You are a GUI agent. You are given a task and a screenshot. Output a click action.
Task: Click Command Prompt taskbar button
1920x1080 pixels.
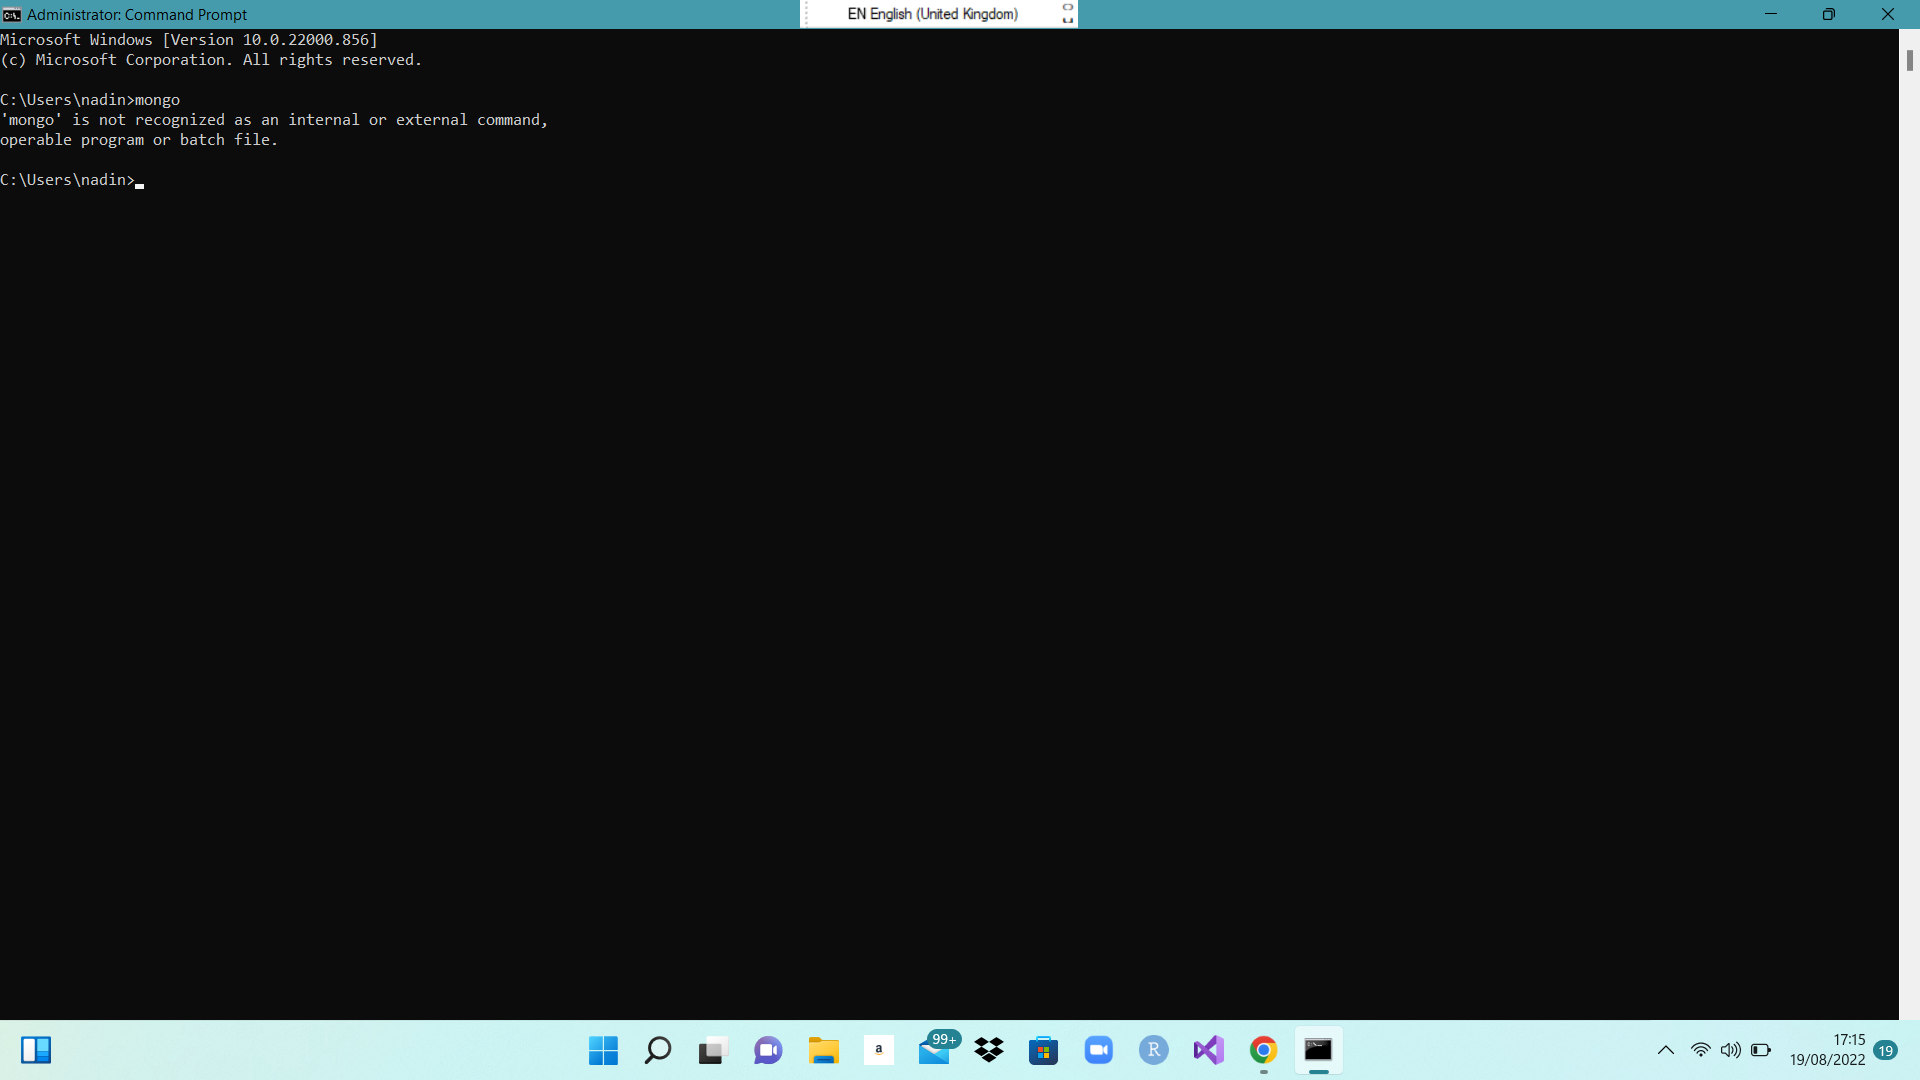1318,1050
